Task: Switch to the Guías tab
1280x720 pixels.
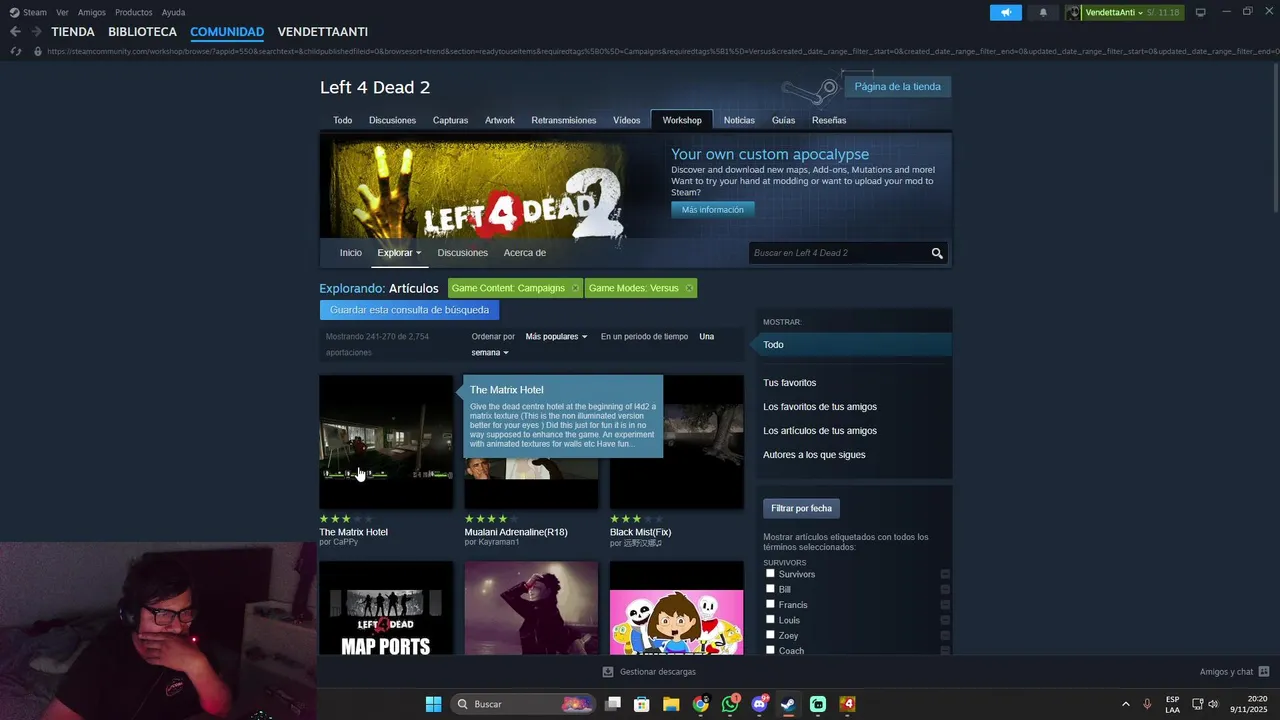Action: [x=783, y=120]
